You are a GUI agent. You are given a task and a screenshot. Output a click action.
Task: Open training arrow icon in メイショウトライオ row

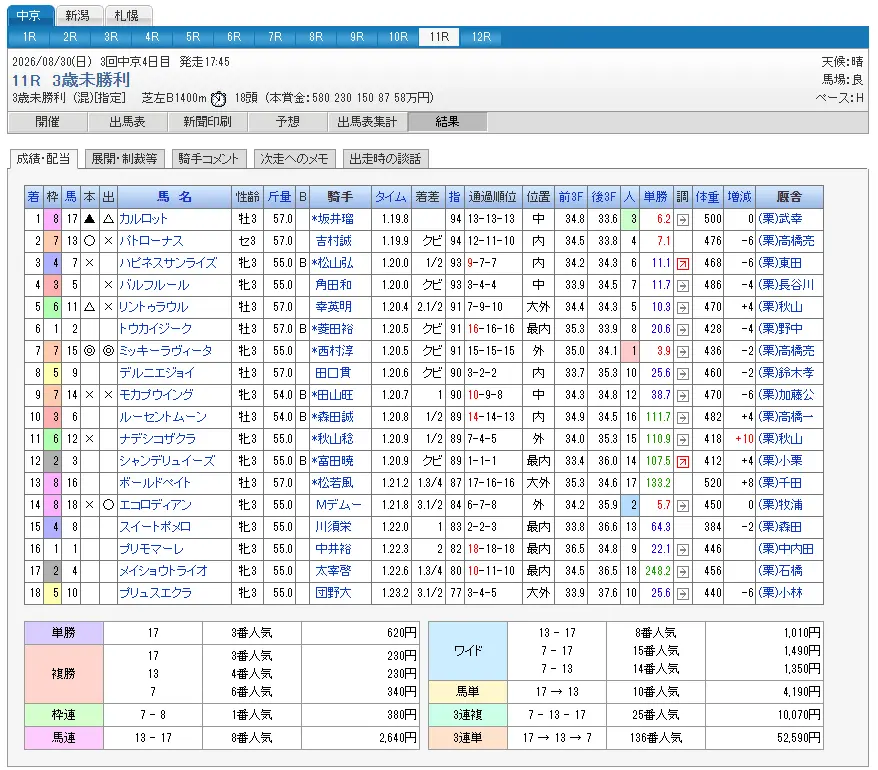tap(683, 572)
